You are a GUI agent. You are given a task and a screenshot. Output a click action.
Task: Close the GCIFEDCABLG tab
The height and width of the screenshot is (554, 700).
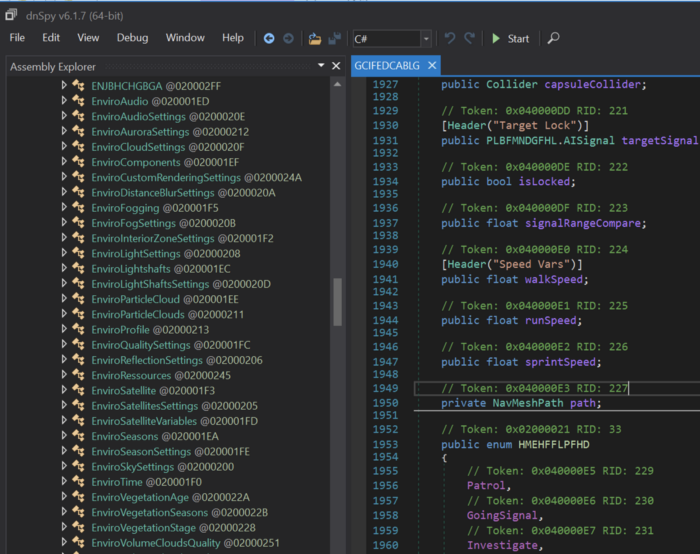tap(433, 65)
